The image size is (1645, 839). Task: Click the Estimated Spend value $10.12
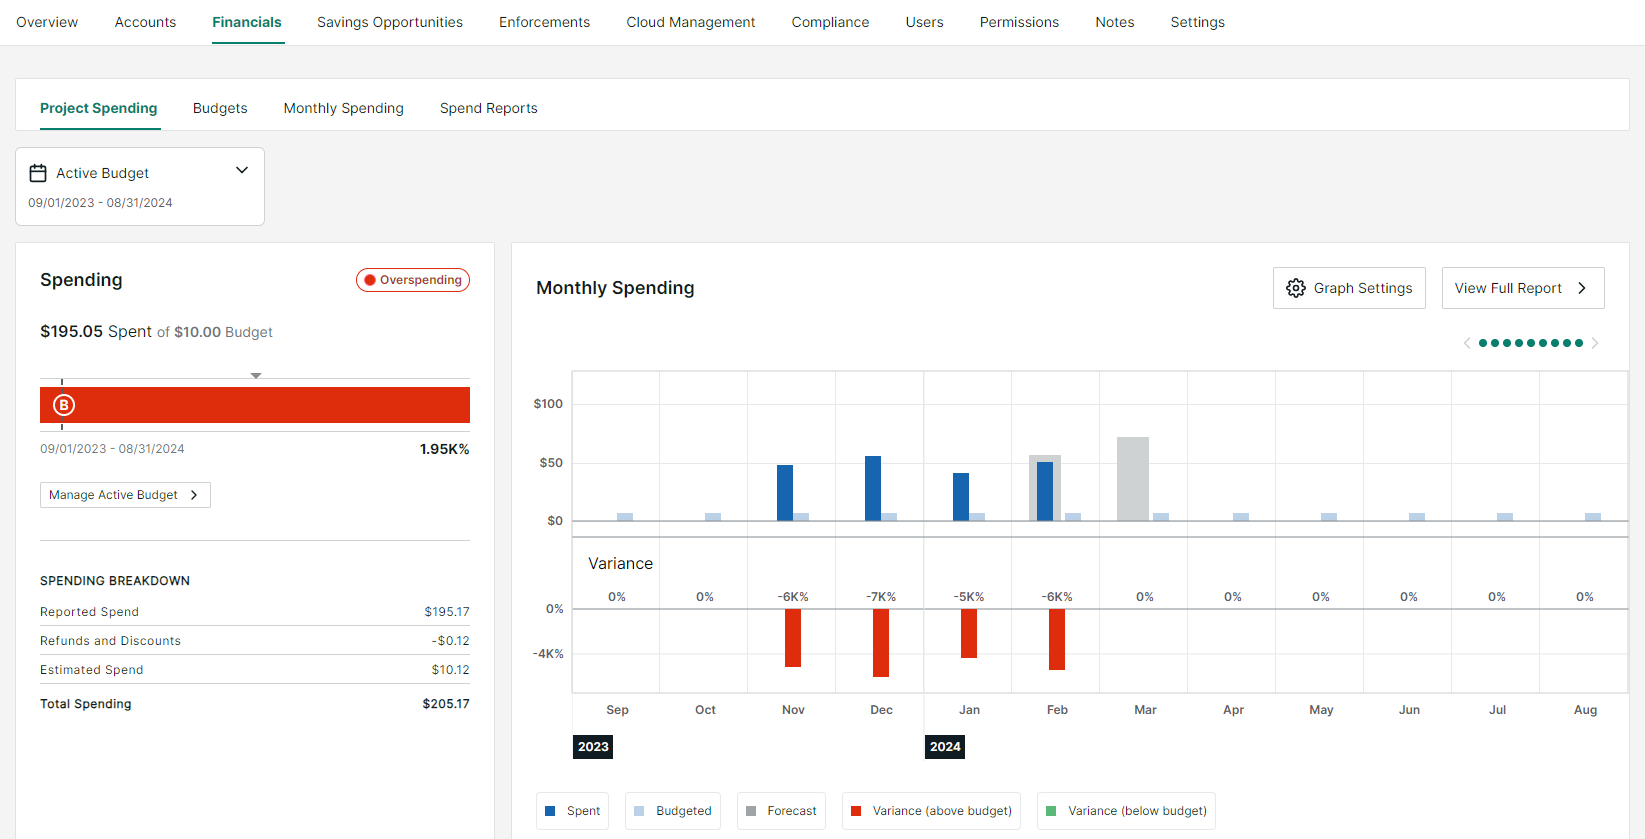(451, 670)
